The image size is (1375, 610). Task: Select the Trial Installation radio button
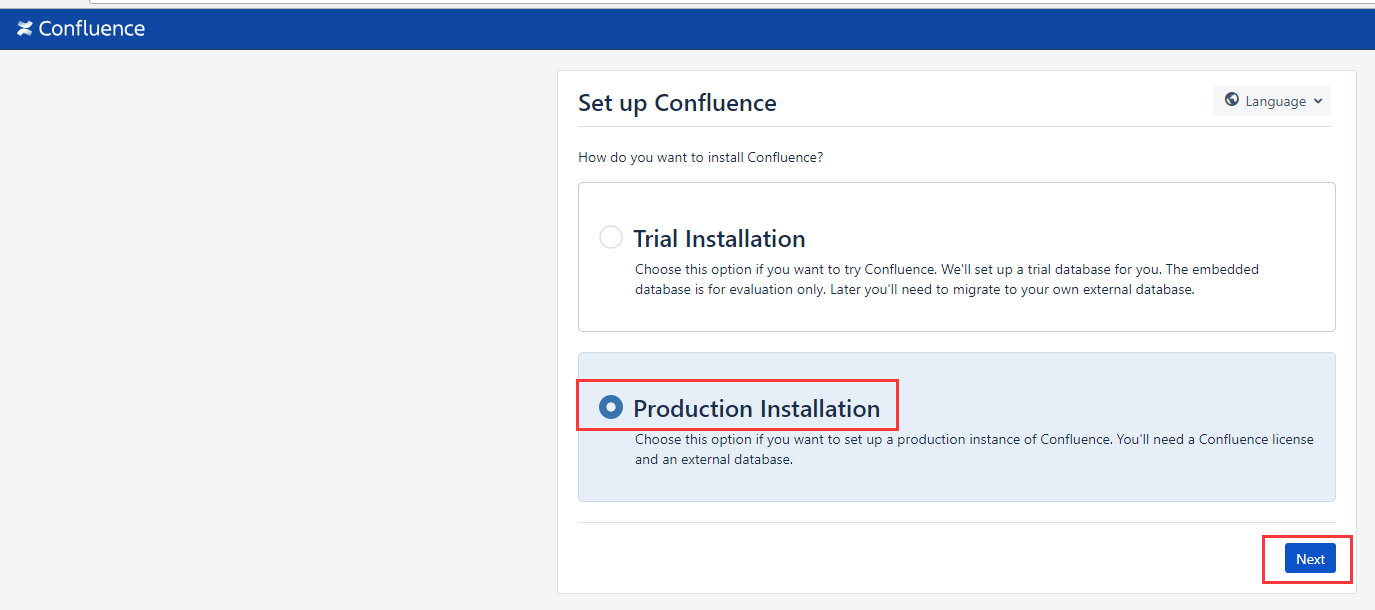(x=610, y=238)
